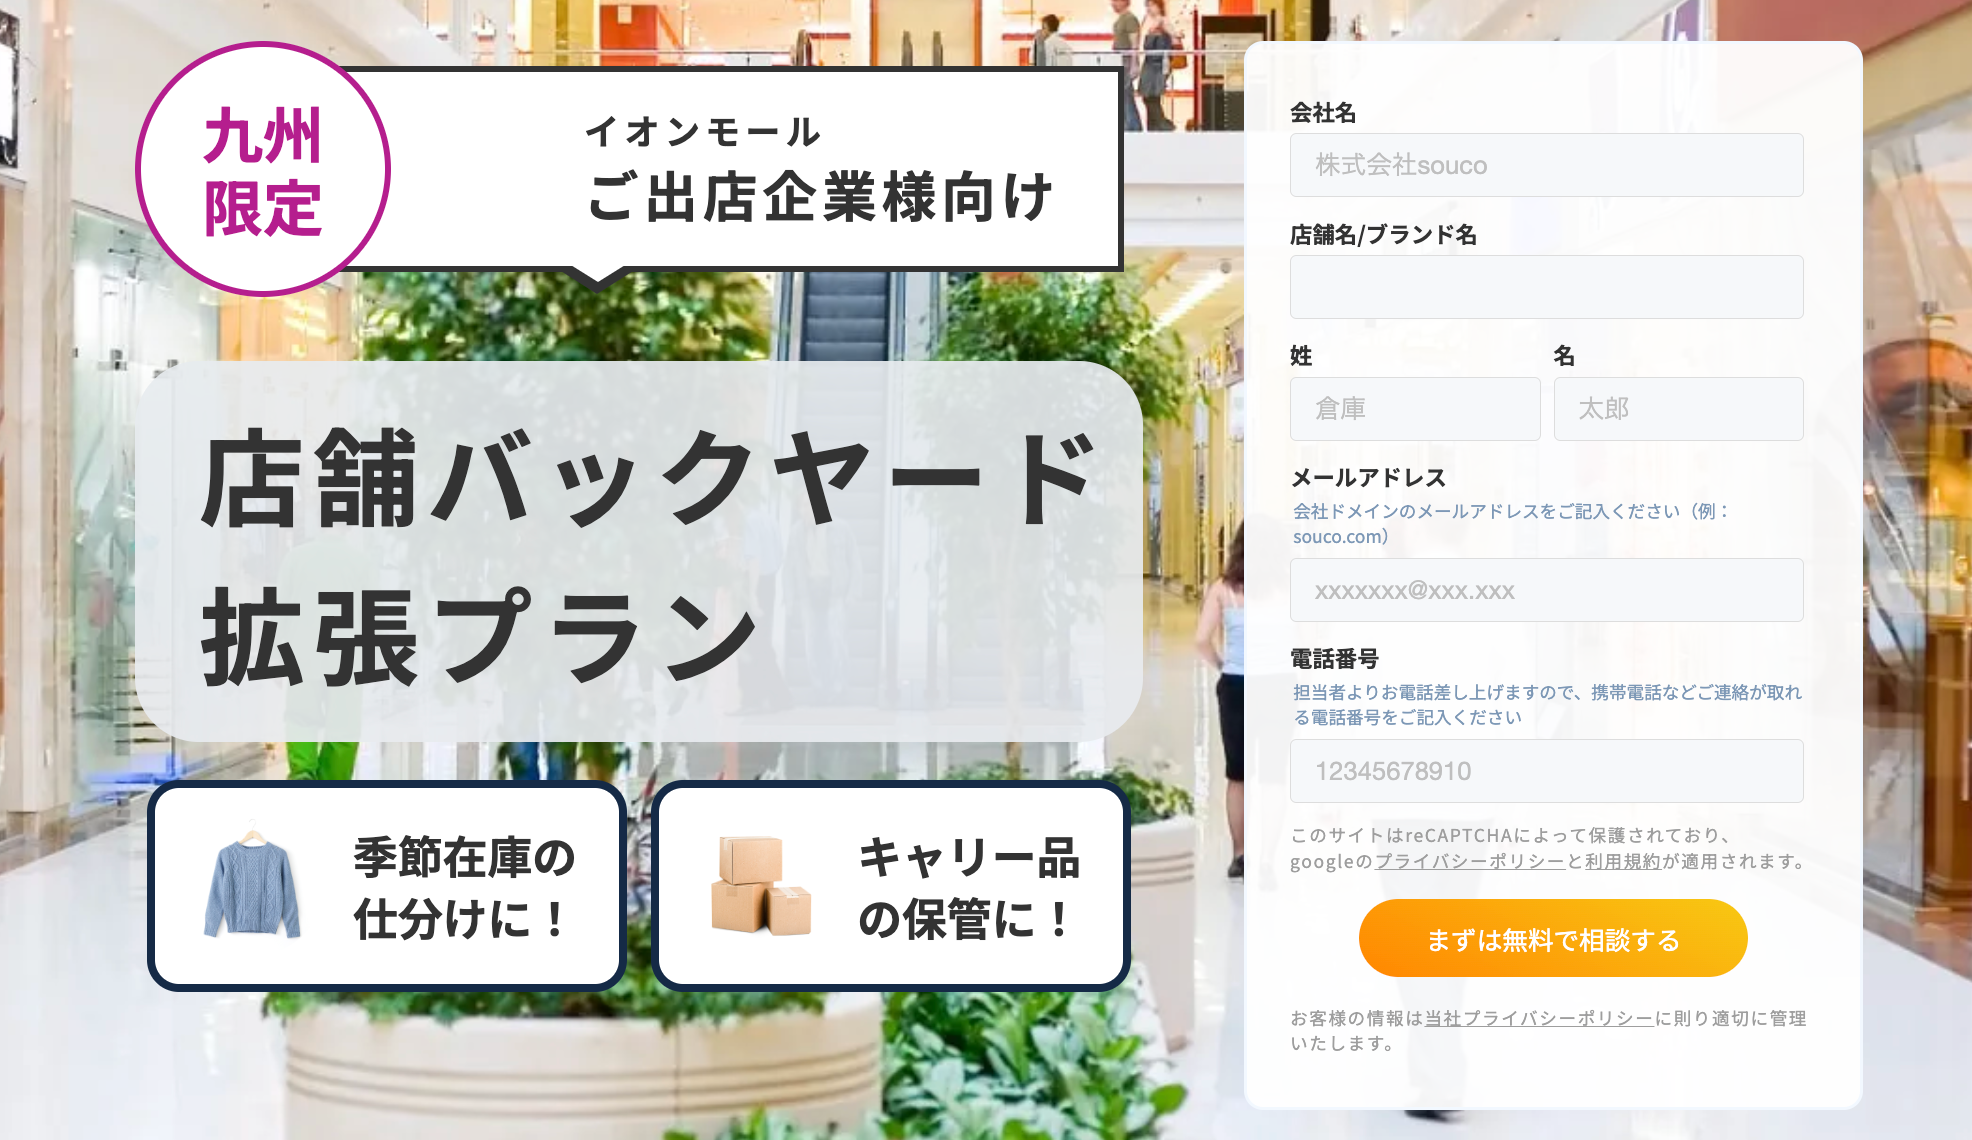Focus the 会社名 input field
The height and width of the screenshot is (1140, 1972).
point(1546,165)
